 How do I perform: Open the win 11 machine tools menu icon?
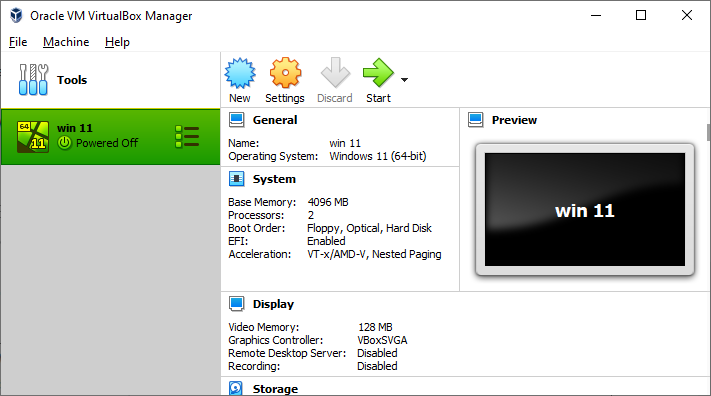[187, 137]
